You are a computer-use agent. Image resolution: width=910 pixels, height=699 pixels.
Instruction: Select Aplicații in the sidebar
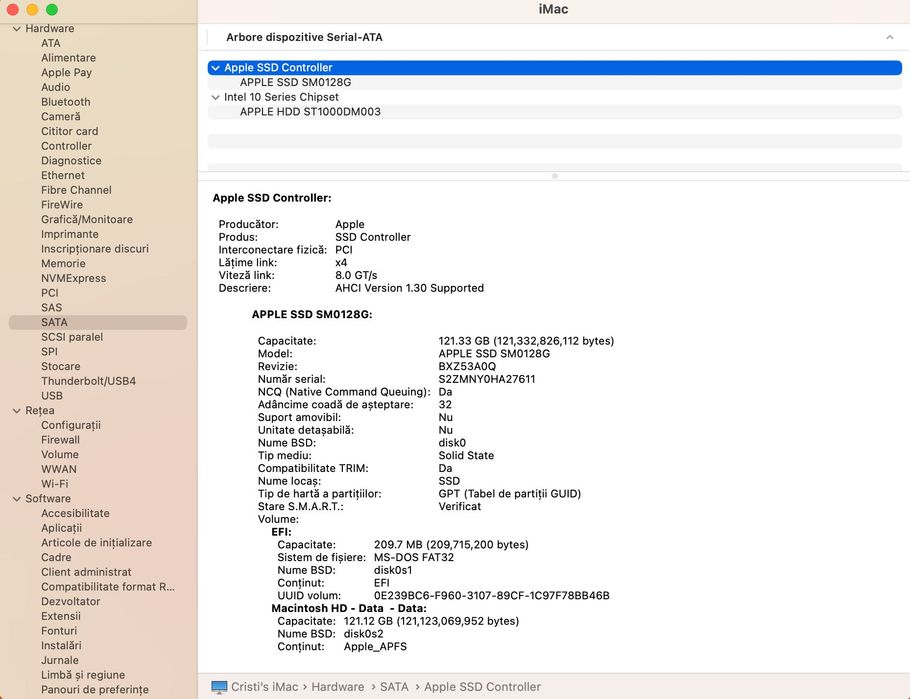[62, 528]
